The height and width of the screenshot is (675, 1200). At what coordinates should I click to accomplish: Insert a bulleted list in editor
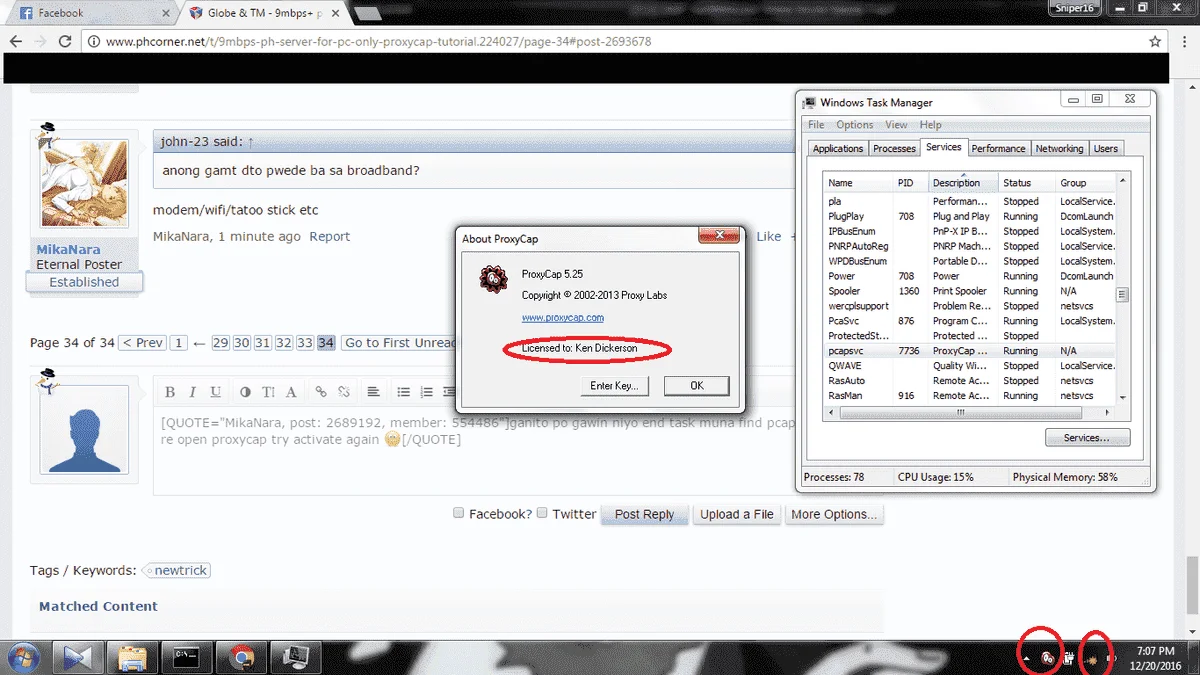[x=404, y=392]
